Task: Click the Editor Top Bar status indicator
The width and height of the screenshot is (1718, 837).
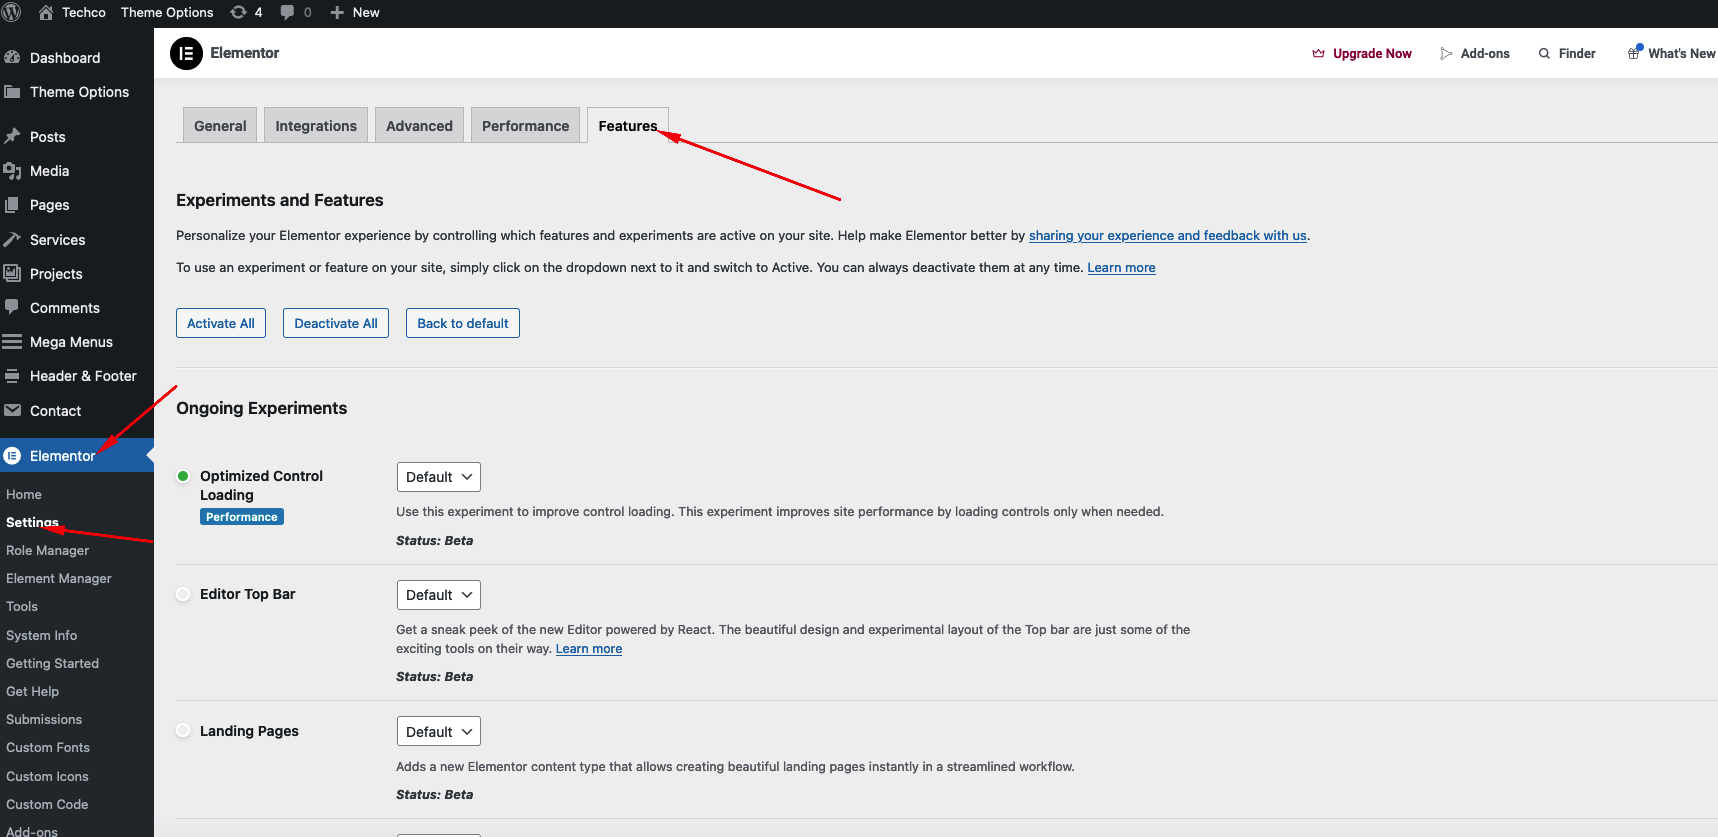Action: tap(183, 594)
